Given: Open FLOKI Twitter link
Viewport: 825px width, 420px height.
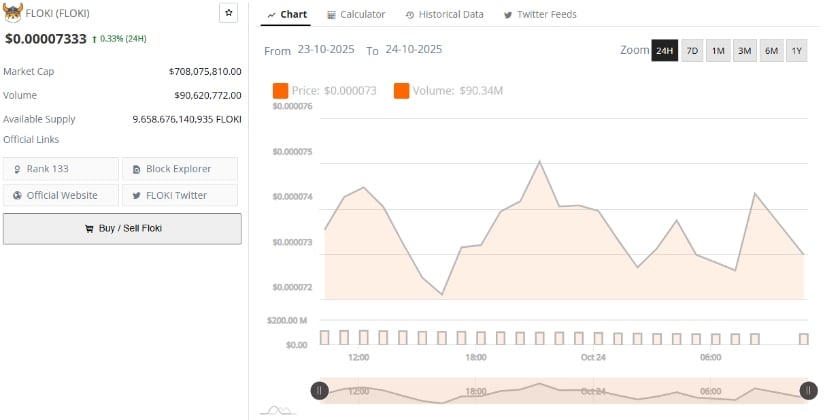Looking at the screenshot, I should pos(180,195).
